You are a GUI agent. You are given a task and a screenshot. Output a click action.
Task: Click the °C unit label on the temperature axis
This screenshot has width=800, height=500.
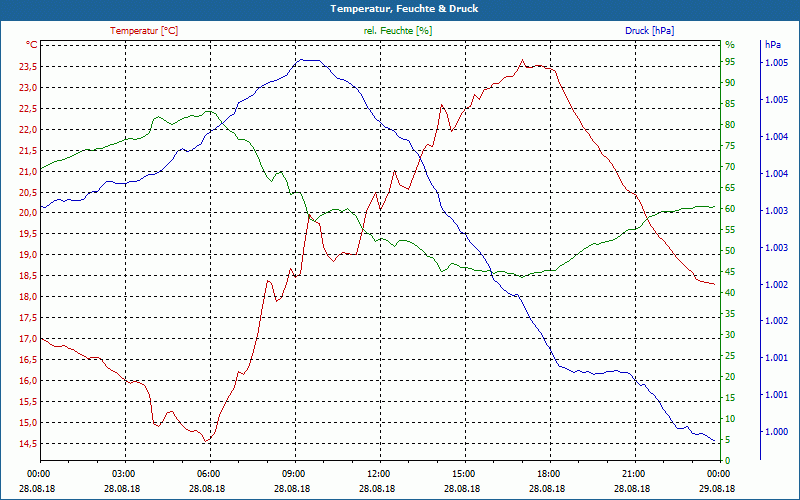[x=32, y=45]
